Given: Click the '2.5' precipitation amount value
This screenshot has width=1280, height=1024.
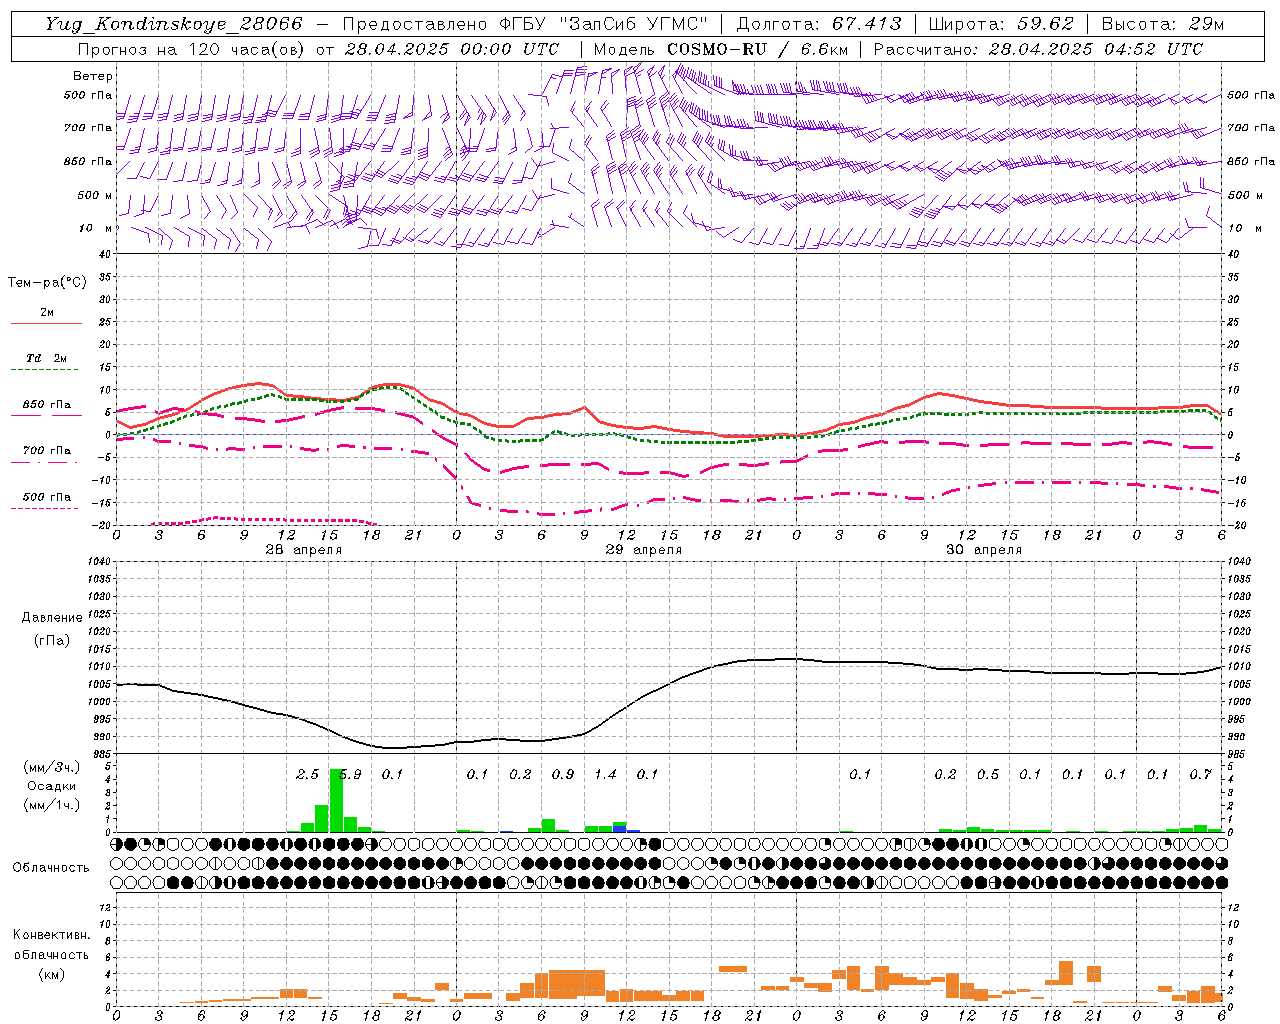Looking at the screenshot, I should (x=307, y=775).
